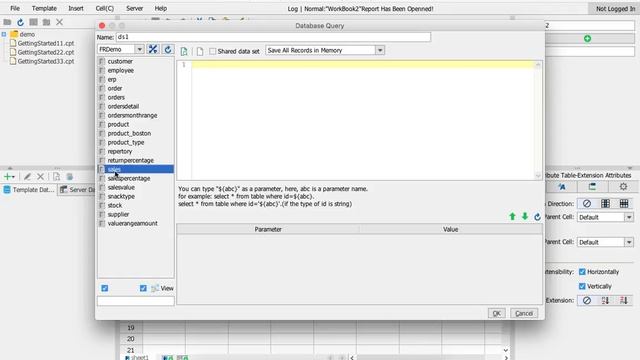This screenshot has height=360, width=640.
Task: Open the File menu
Action: coord(15,8)
